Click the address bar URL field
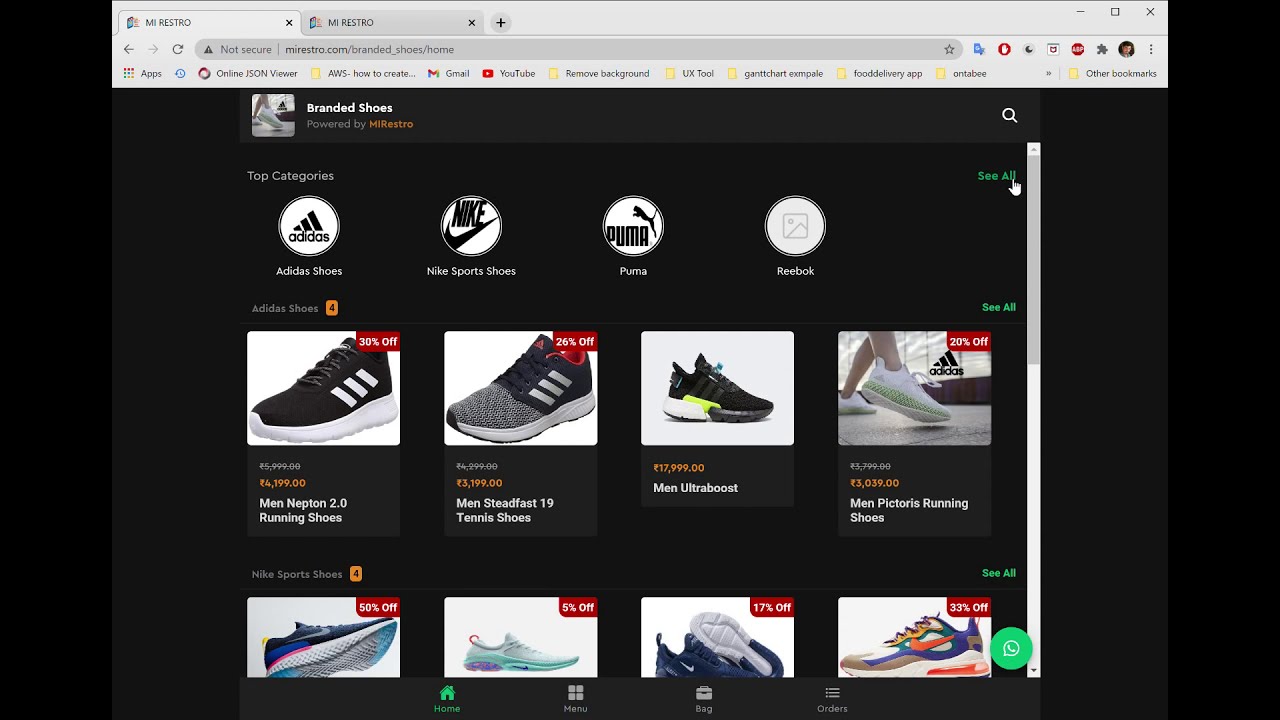1280x720 pixels. [x=580, y=49]
